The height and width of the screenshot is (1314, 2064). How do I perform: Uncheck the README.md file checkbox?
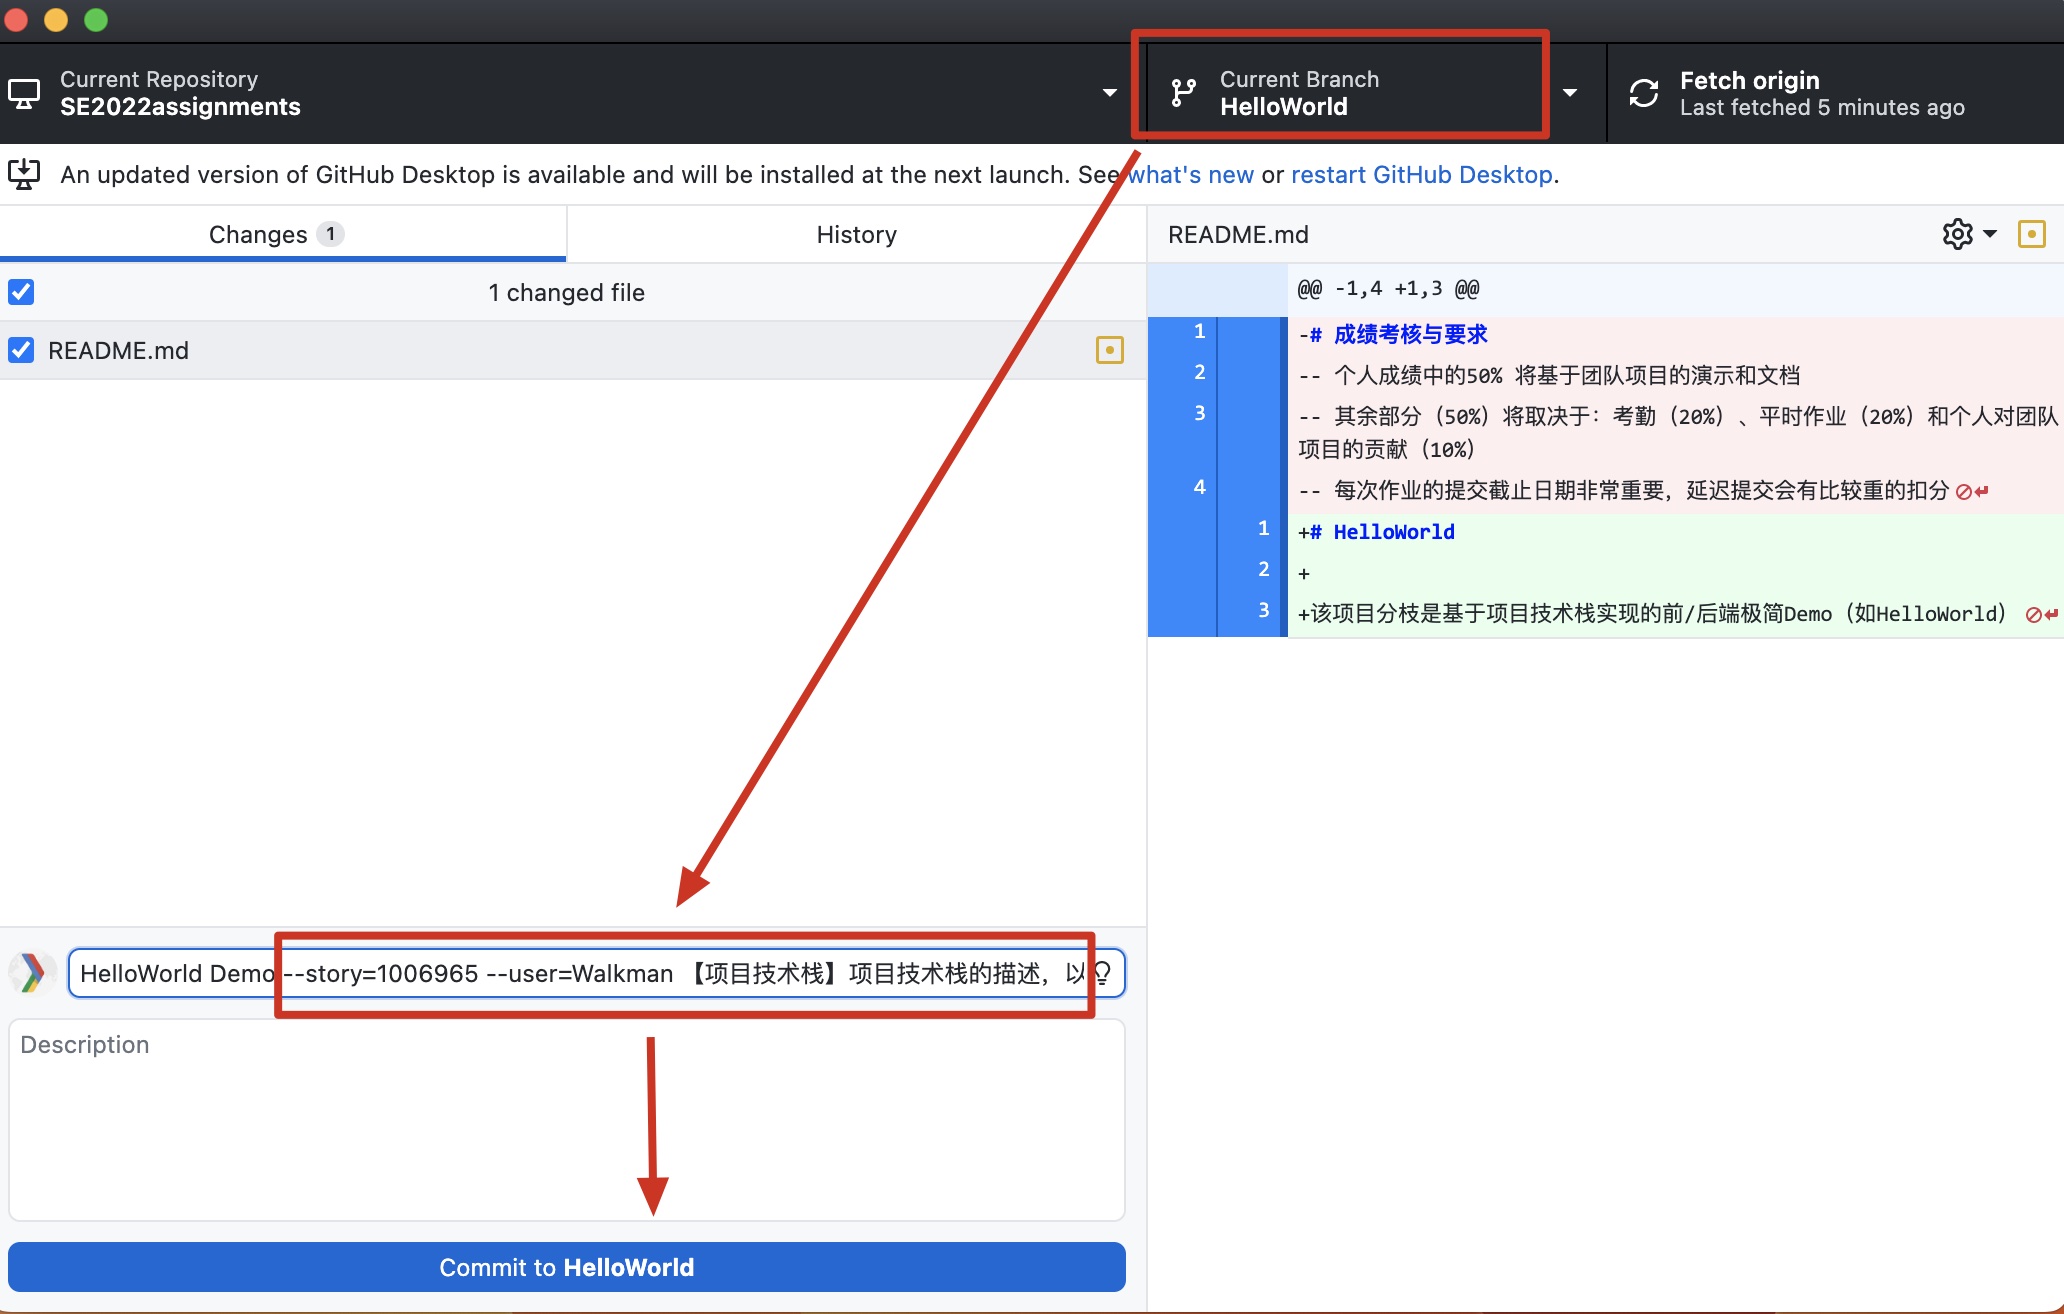[21, 350]
